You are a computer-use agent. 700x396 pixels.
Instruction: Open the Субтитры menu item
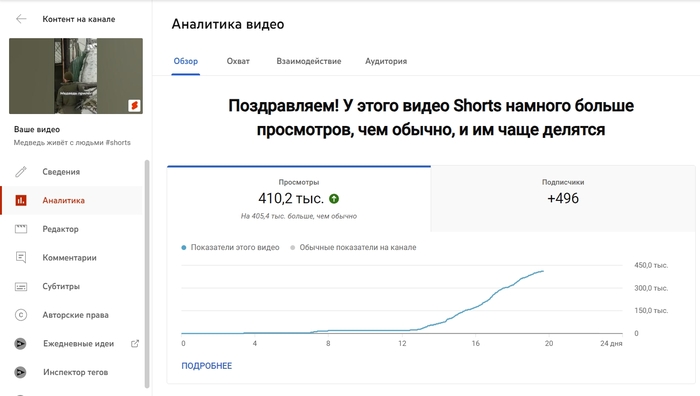pyautogui.click(x=71, y=286)
